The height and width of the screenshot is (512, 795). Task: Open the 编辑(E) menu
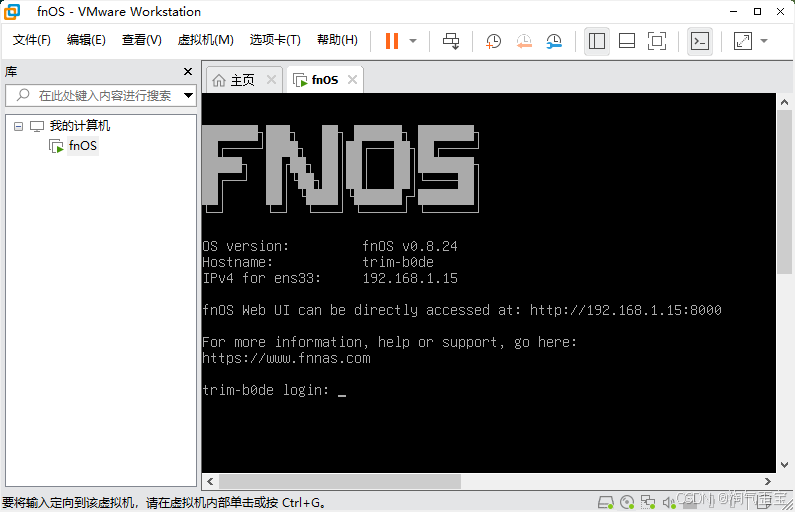(86, 40)
